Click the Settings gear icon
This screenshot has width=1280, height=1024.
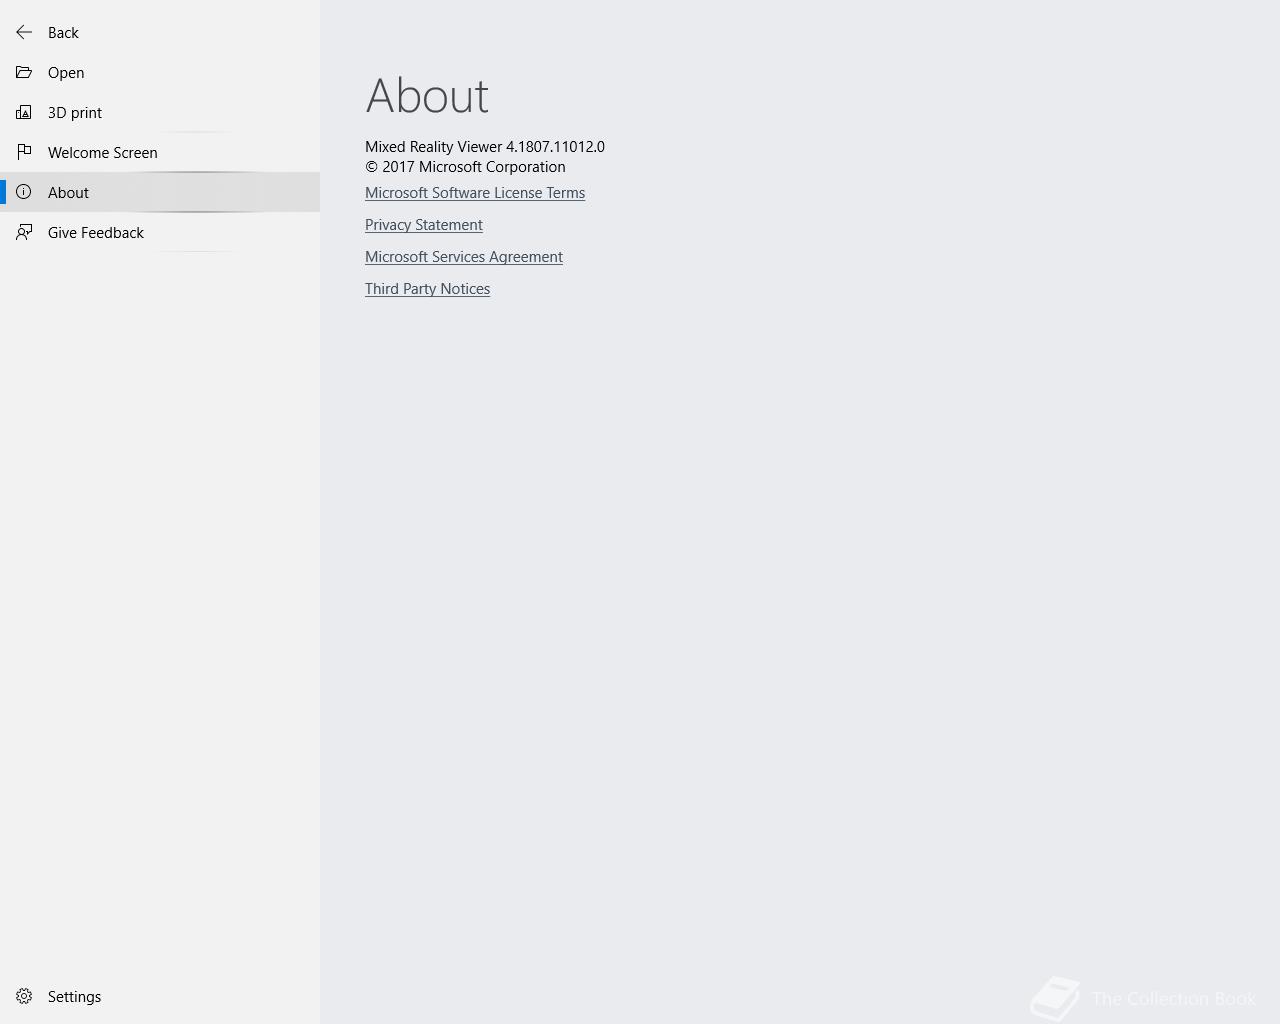[x=24, y=996]
